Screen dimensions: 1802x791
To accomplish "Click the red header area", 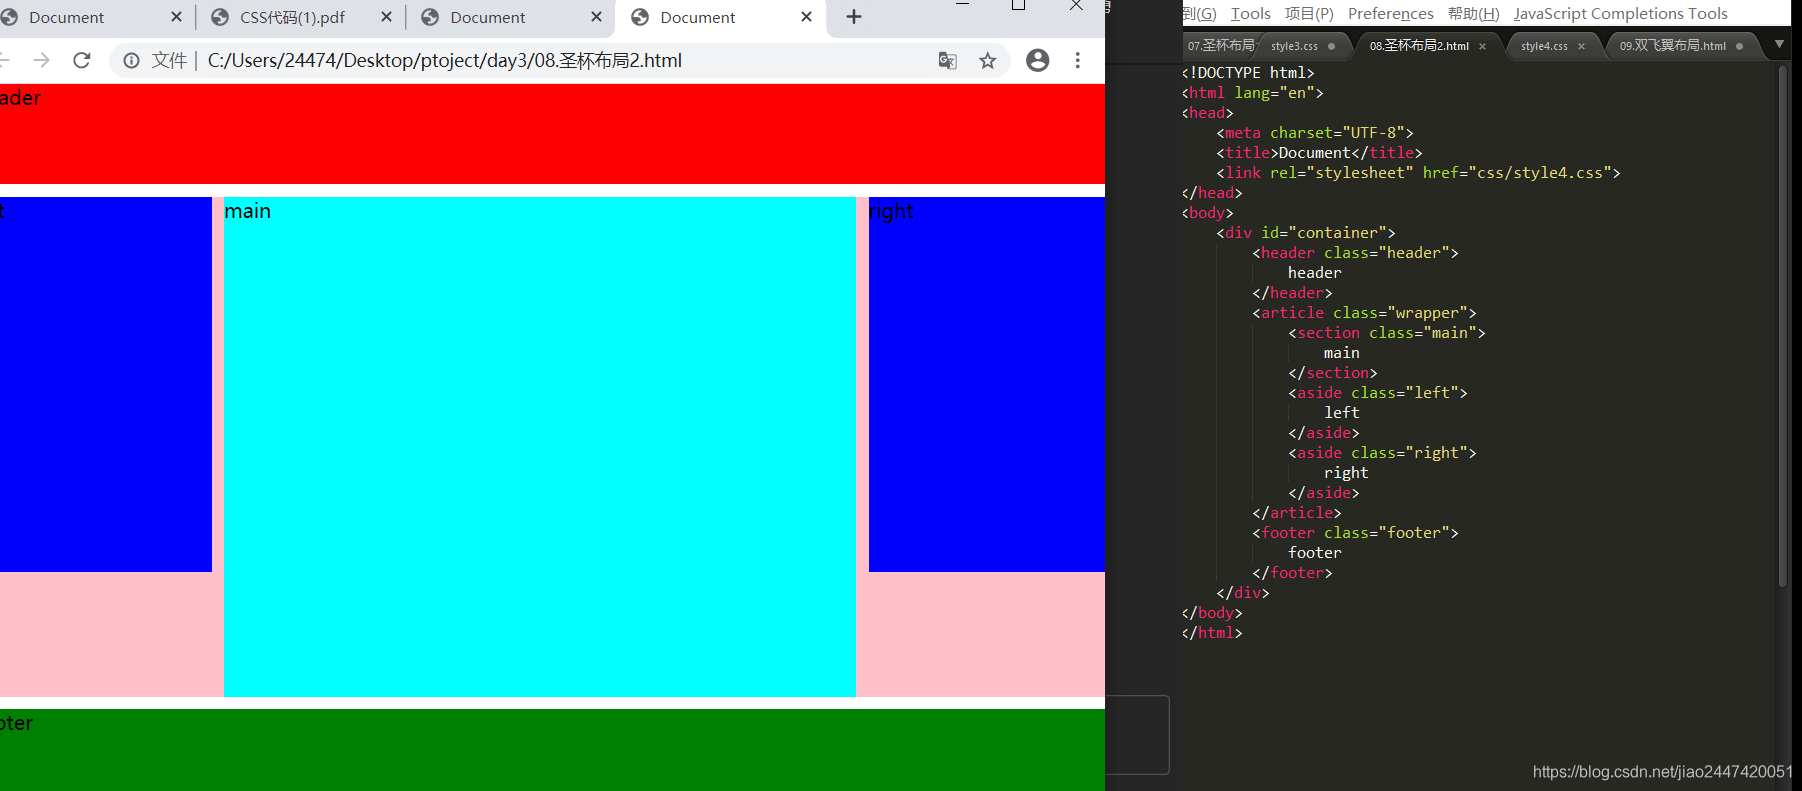I will point(552,134).
